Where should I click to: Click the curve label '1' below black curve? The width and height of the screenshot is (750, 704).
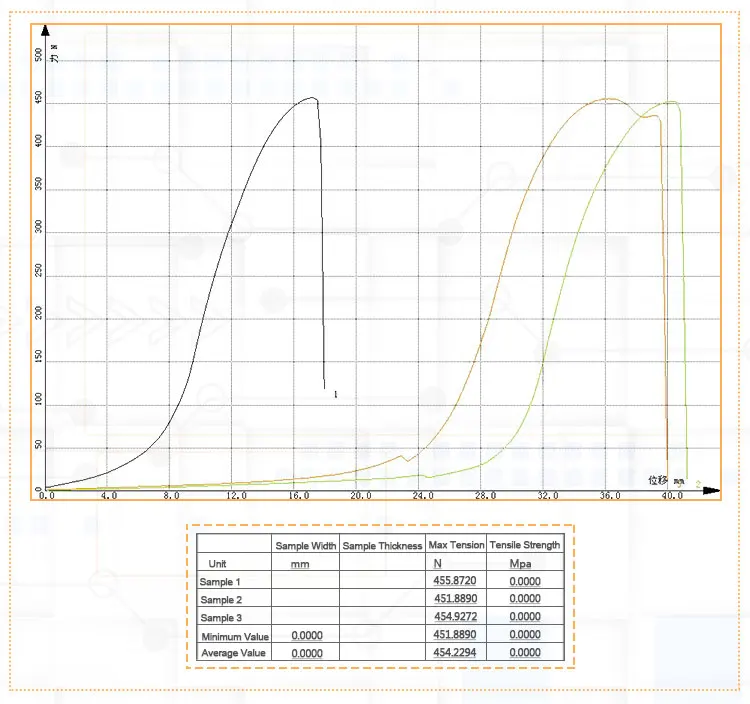tap(335, 395)
